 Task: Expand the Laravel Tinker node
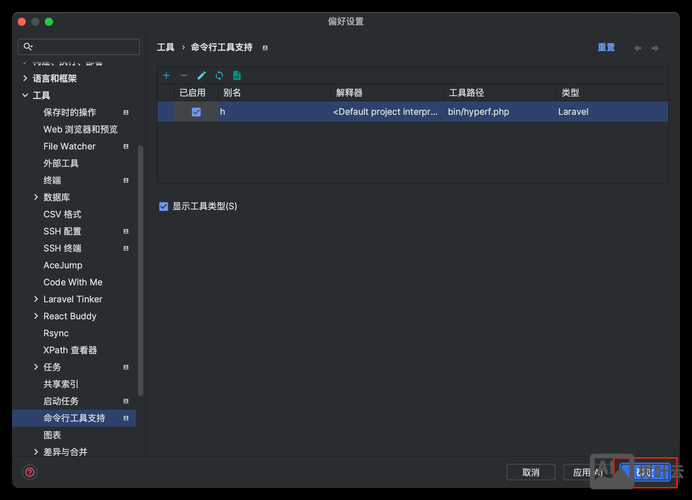click(x=36, y=299)
